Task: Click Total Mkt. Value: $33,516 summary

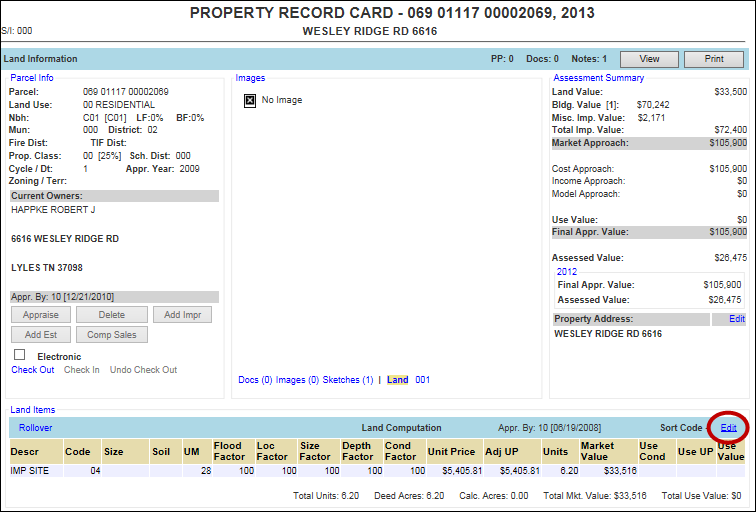Action: [594, 496]
